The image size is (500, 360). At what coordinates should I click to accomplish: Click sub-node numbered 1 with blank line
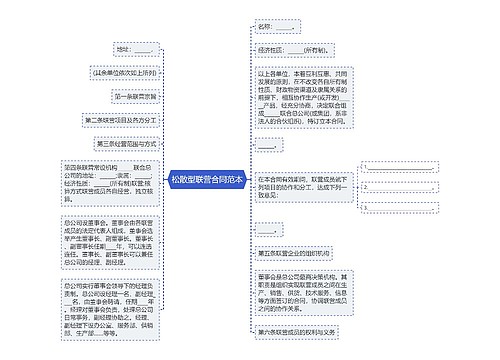400,167
